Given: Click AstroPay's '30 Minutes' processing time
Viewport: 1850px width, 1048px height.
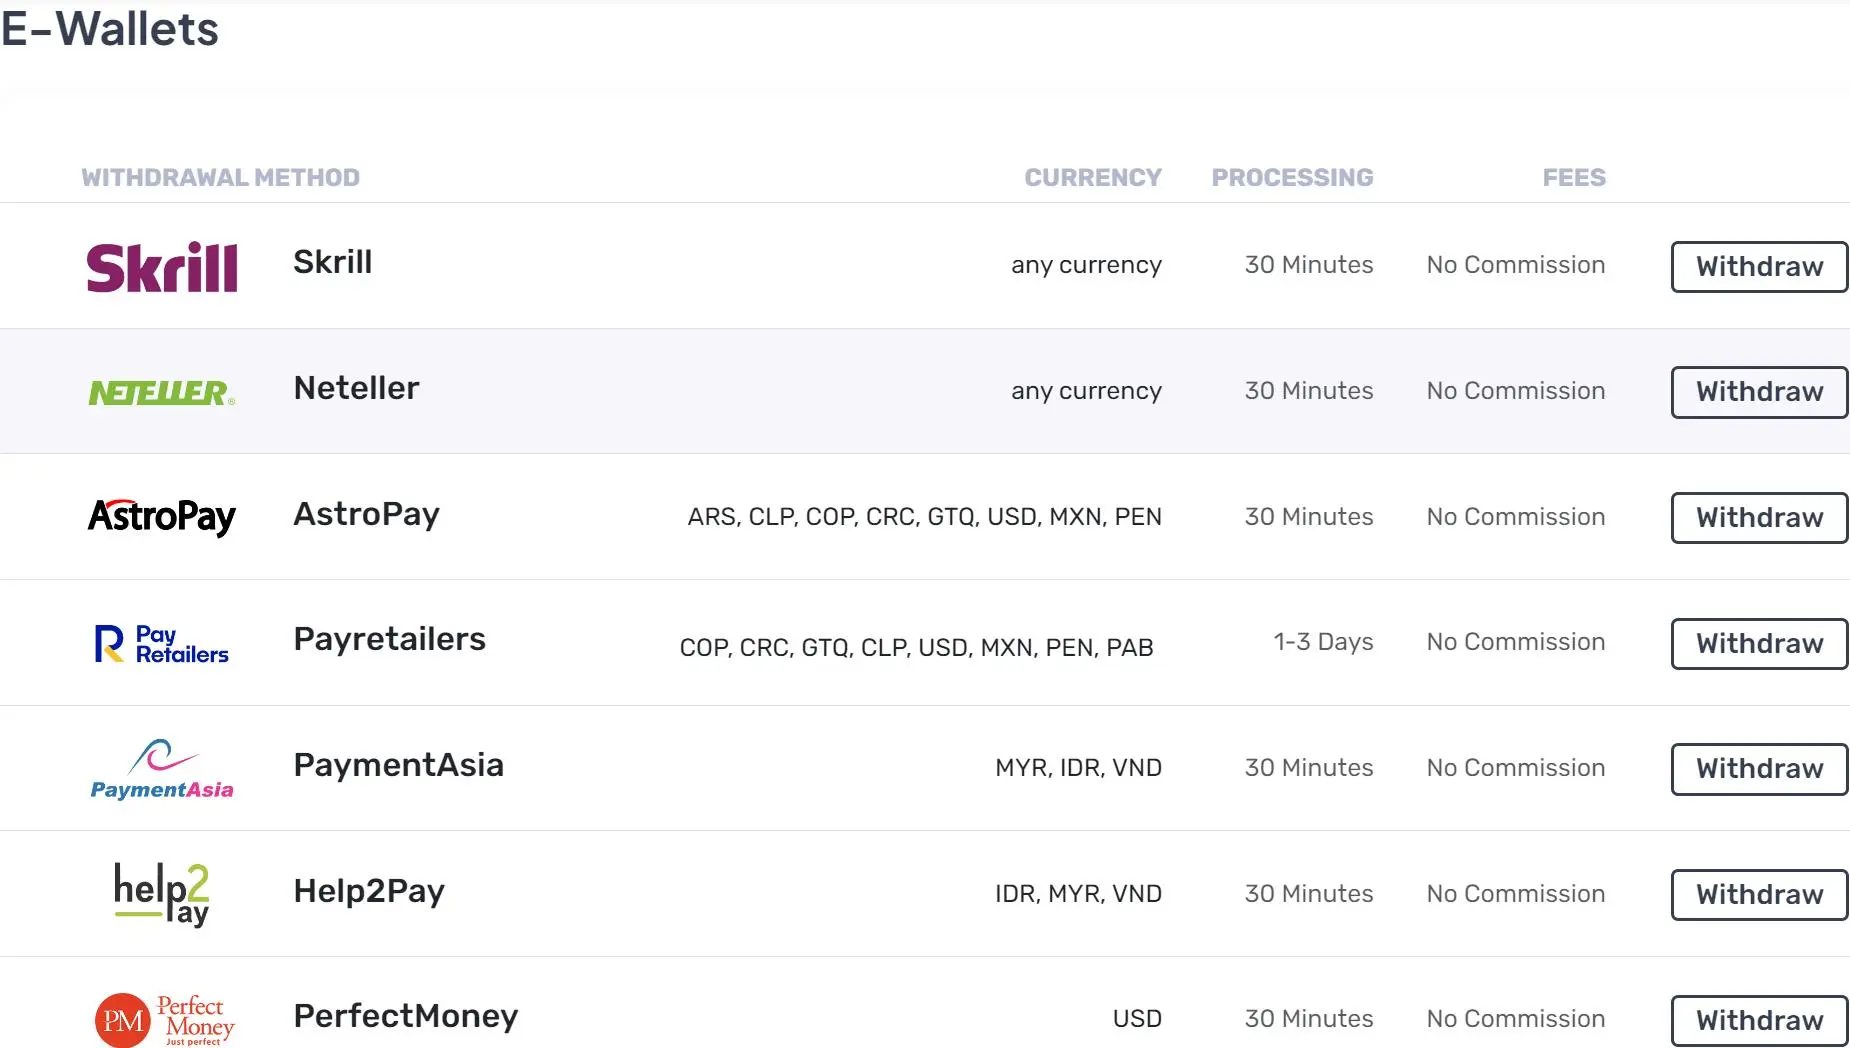Looking at the screenshot, I should tap(1309, 517).
